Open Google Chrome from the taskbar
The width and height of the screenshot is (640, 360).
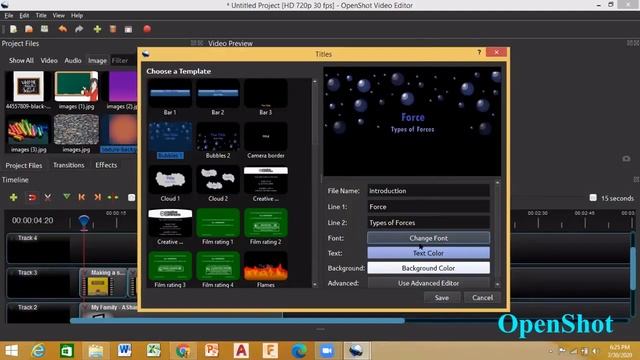point(182,351)
